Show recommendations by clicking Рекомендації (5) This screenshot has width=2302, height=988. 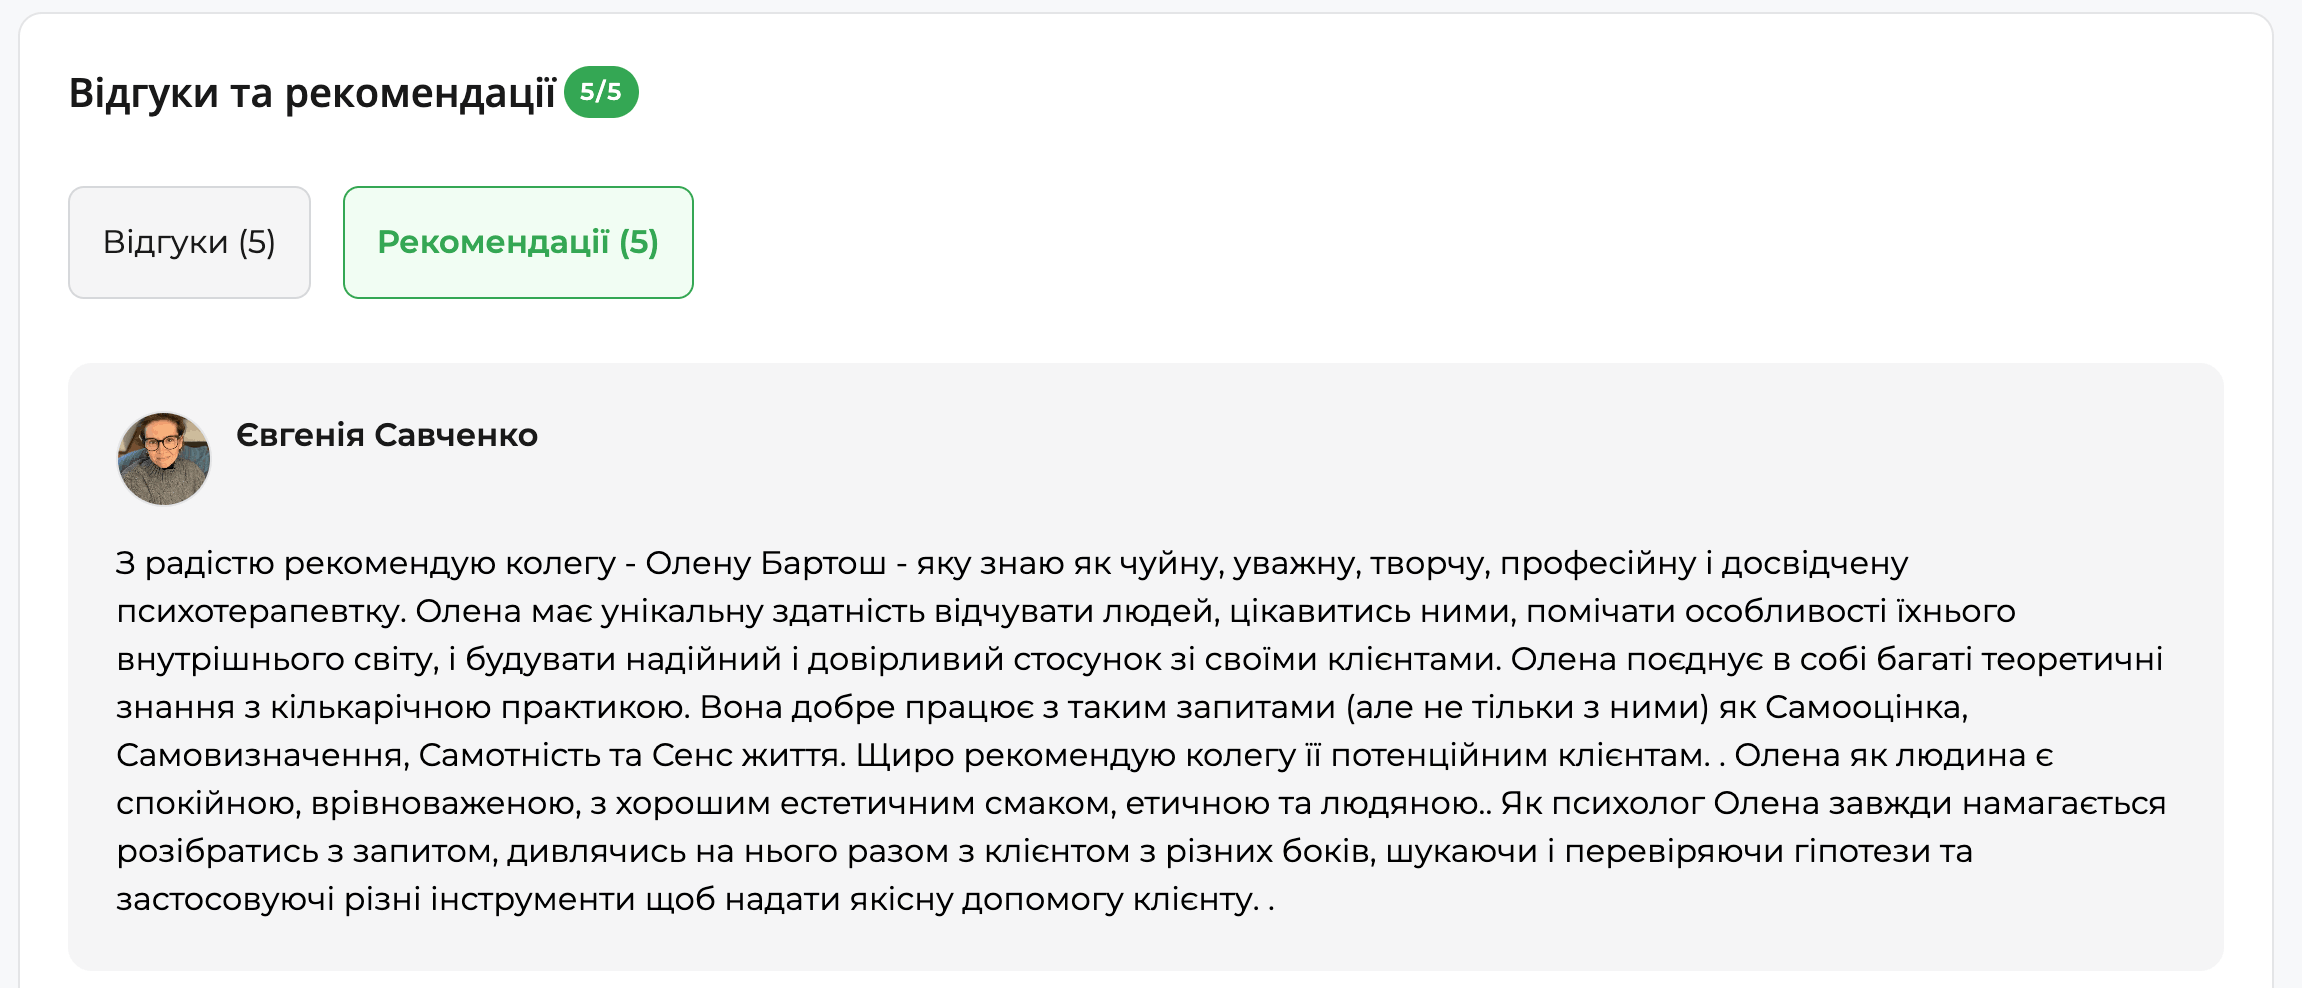(517, 242)
